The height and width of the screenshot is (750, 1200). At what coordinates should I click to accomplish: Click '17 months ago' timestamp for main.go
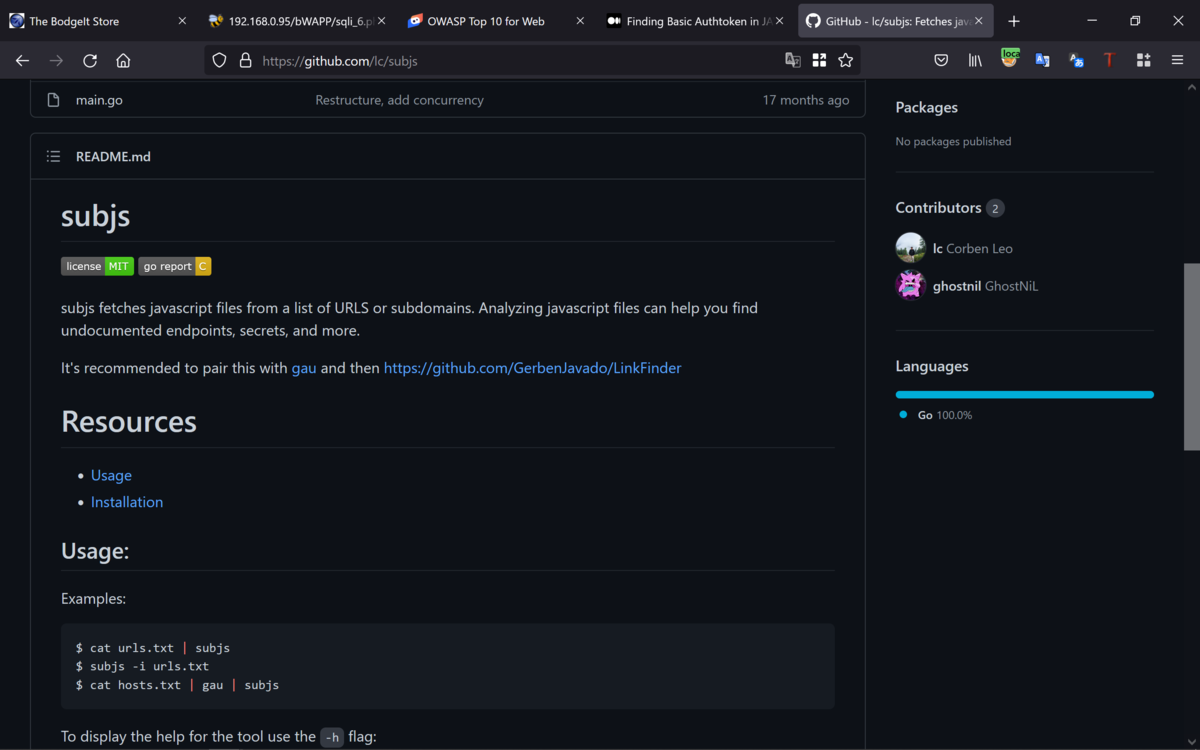[x=806, y=100]
